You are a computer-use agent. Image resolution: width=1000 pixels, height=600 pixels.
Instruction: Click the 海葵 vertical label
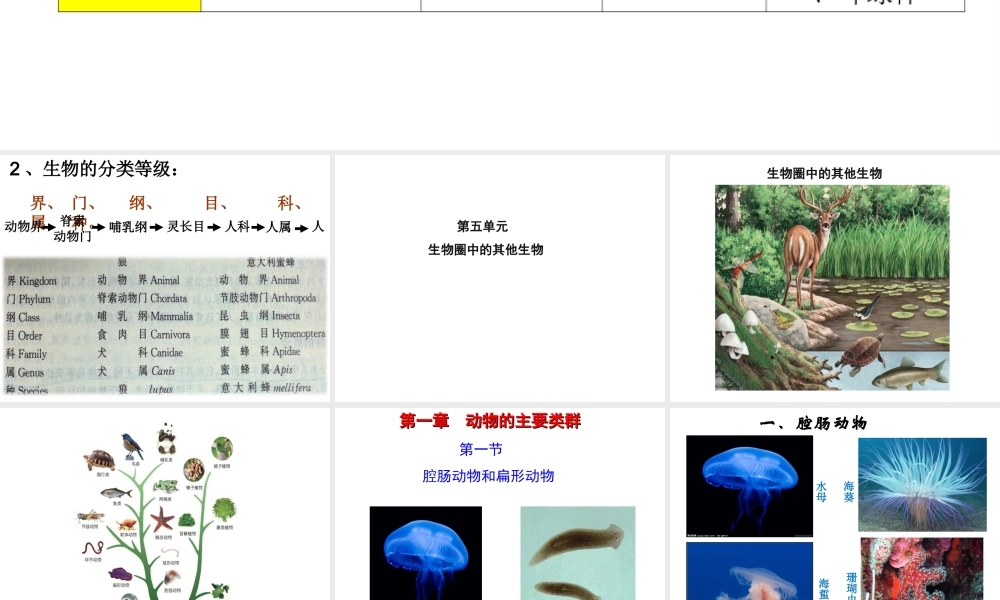[849, 492]
